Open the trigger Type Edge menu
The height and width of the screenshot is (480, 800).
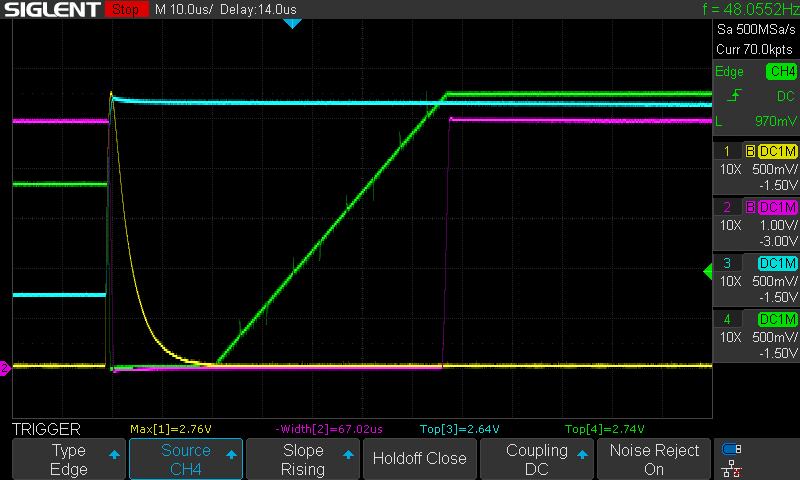click(69, 459)
